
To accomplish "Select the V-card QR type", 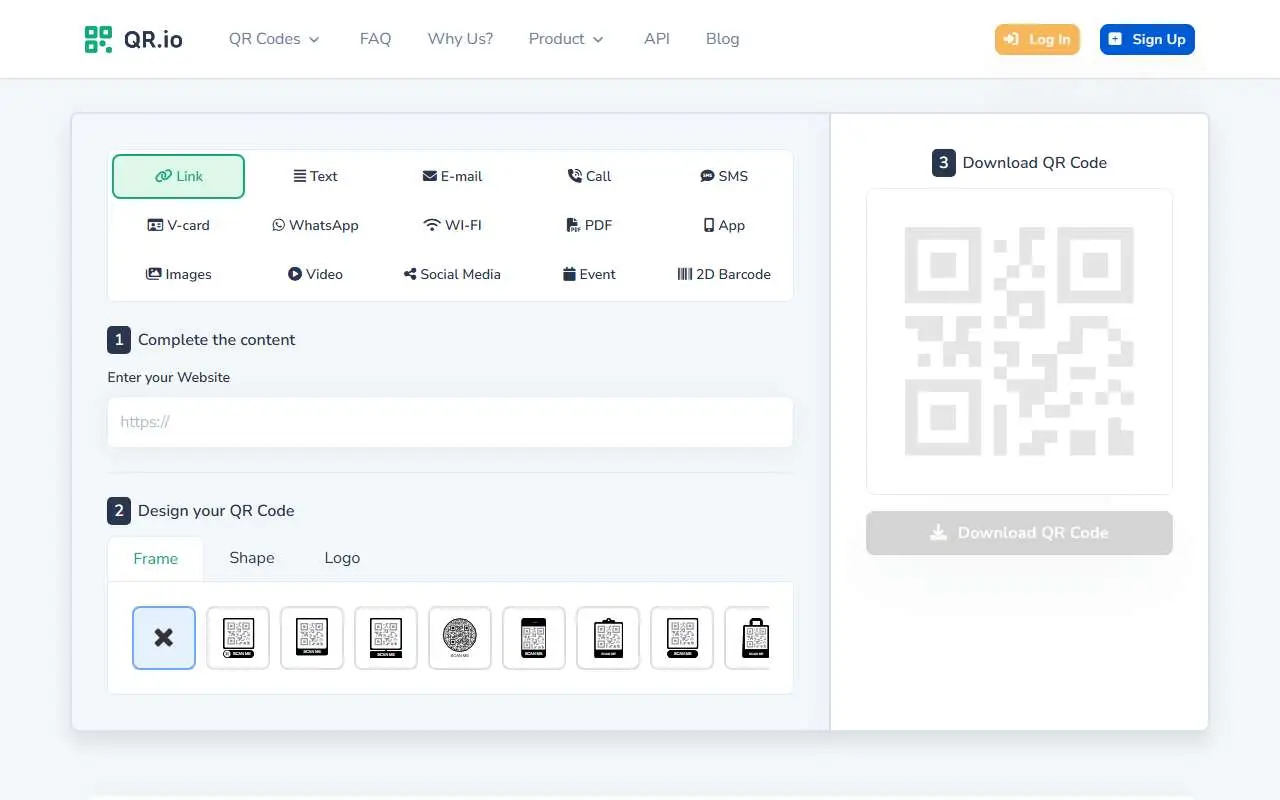I will [178, 225].
